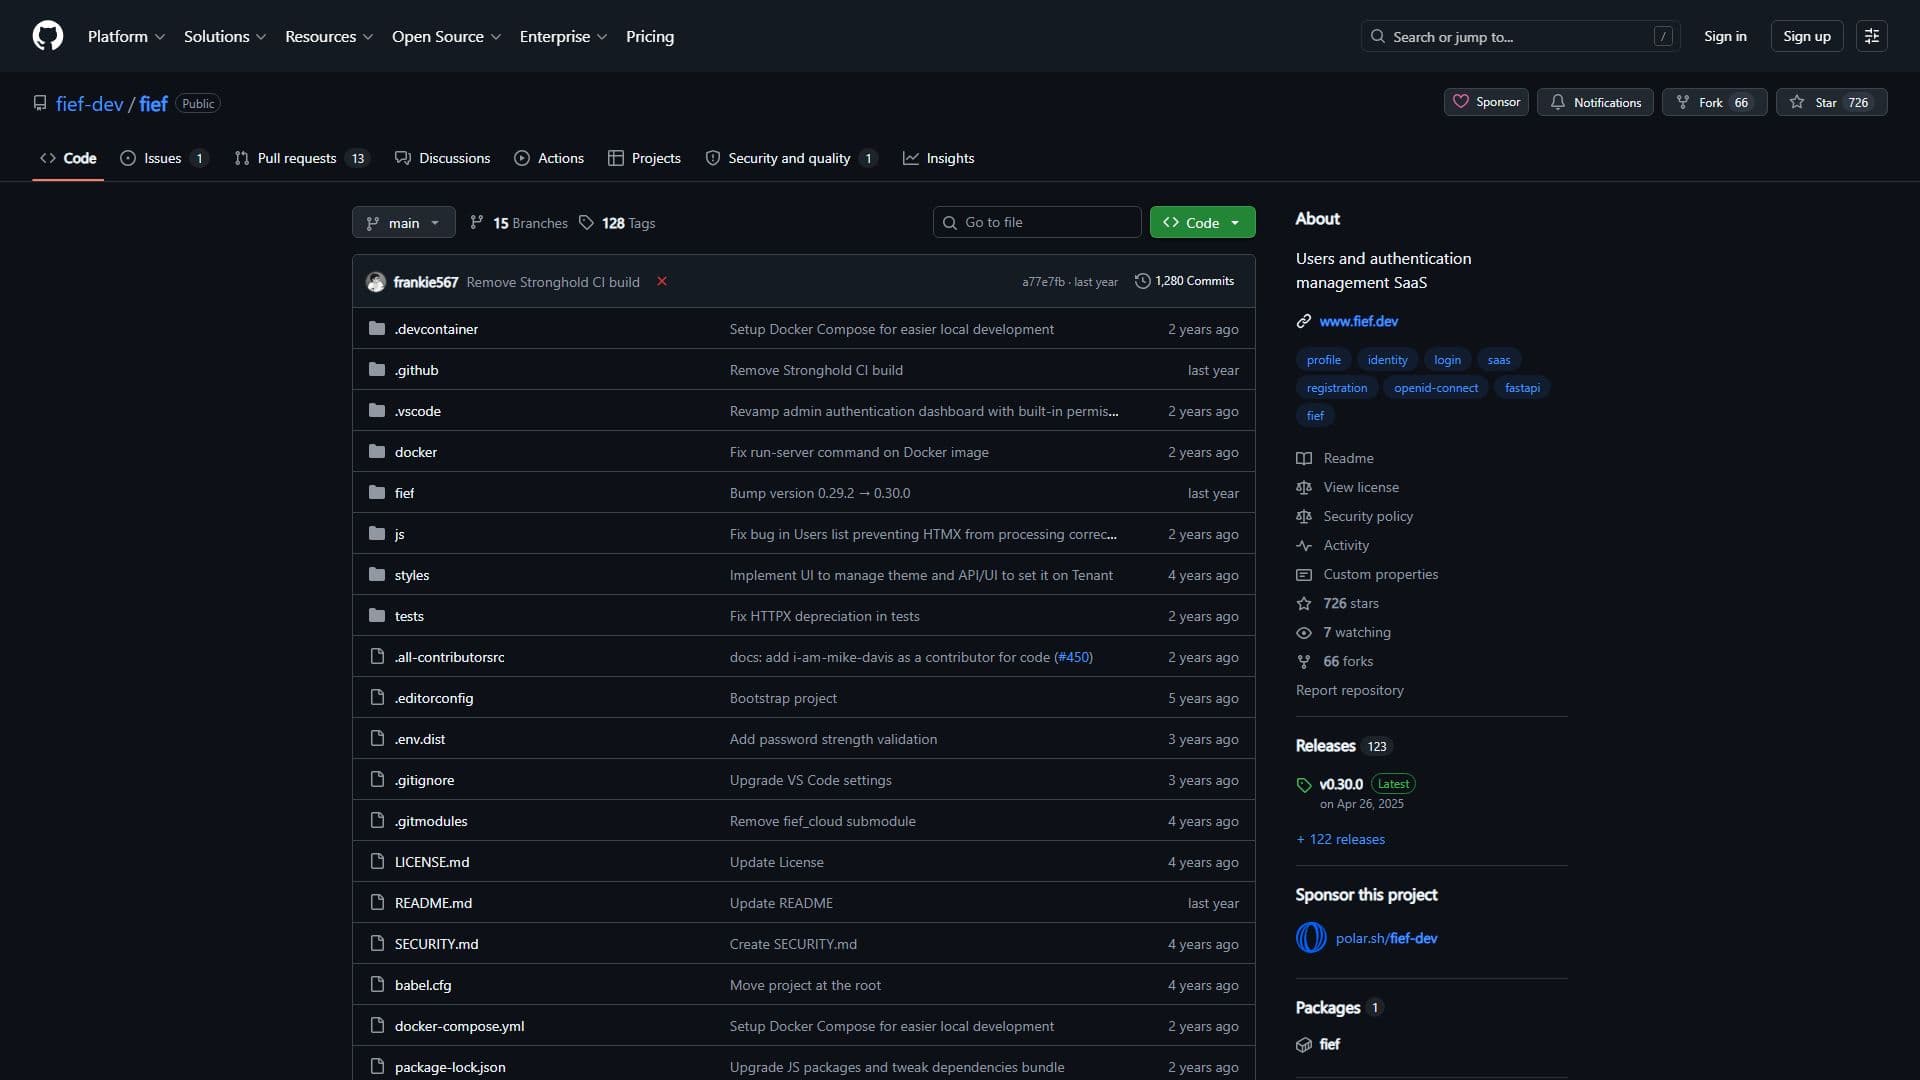Click the 726 stars star icon
Screen dimensions: 1920x1080
tap(1304, 603)
